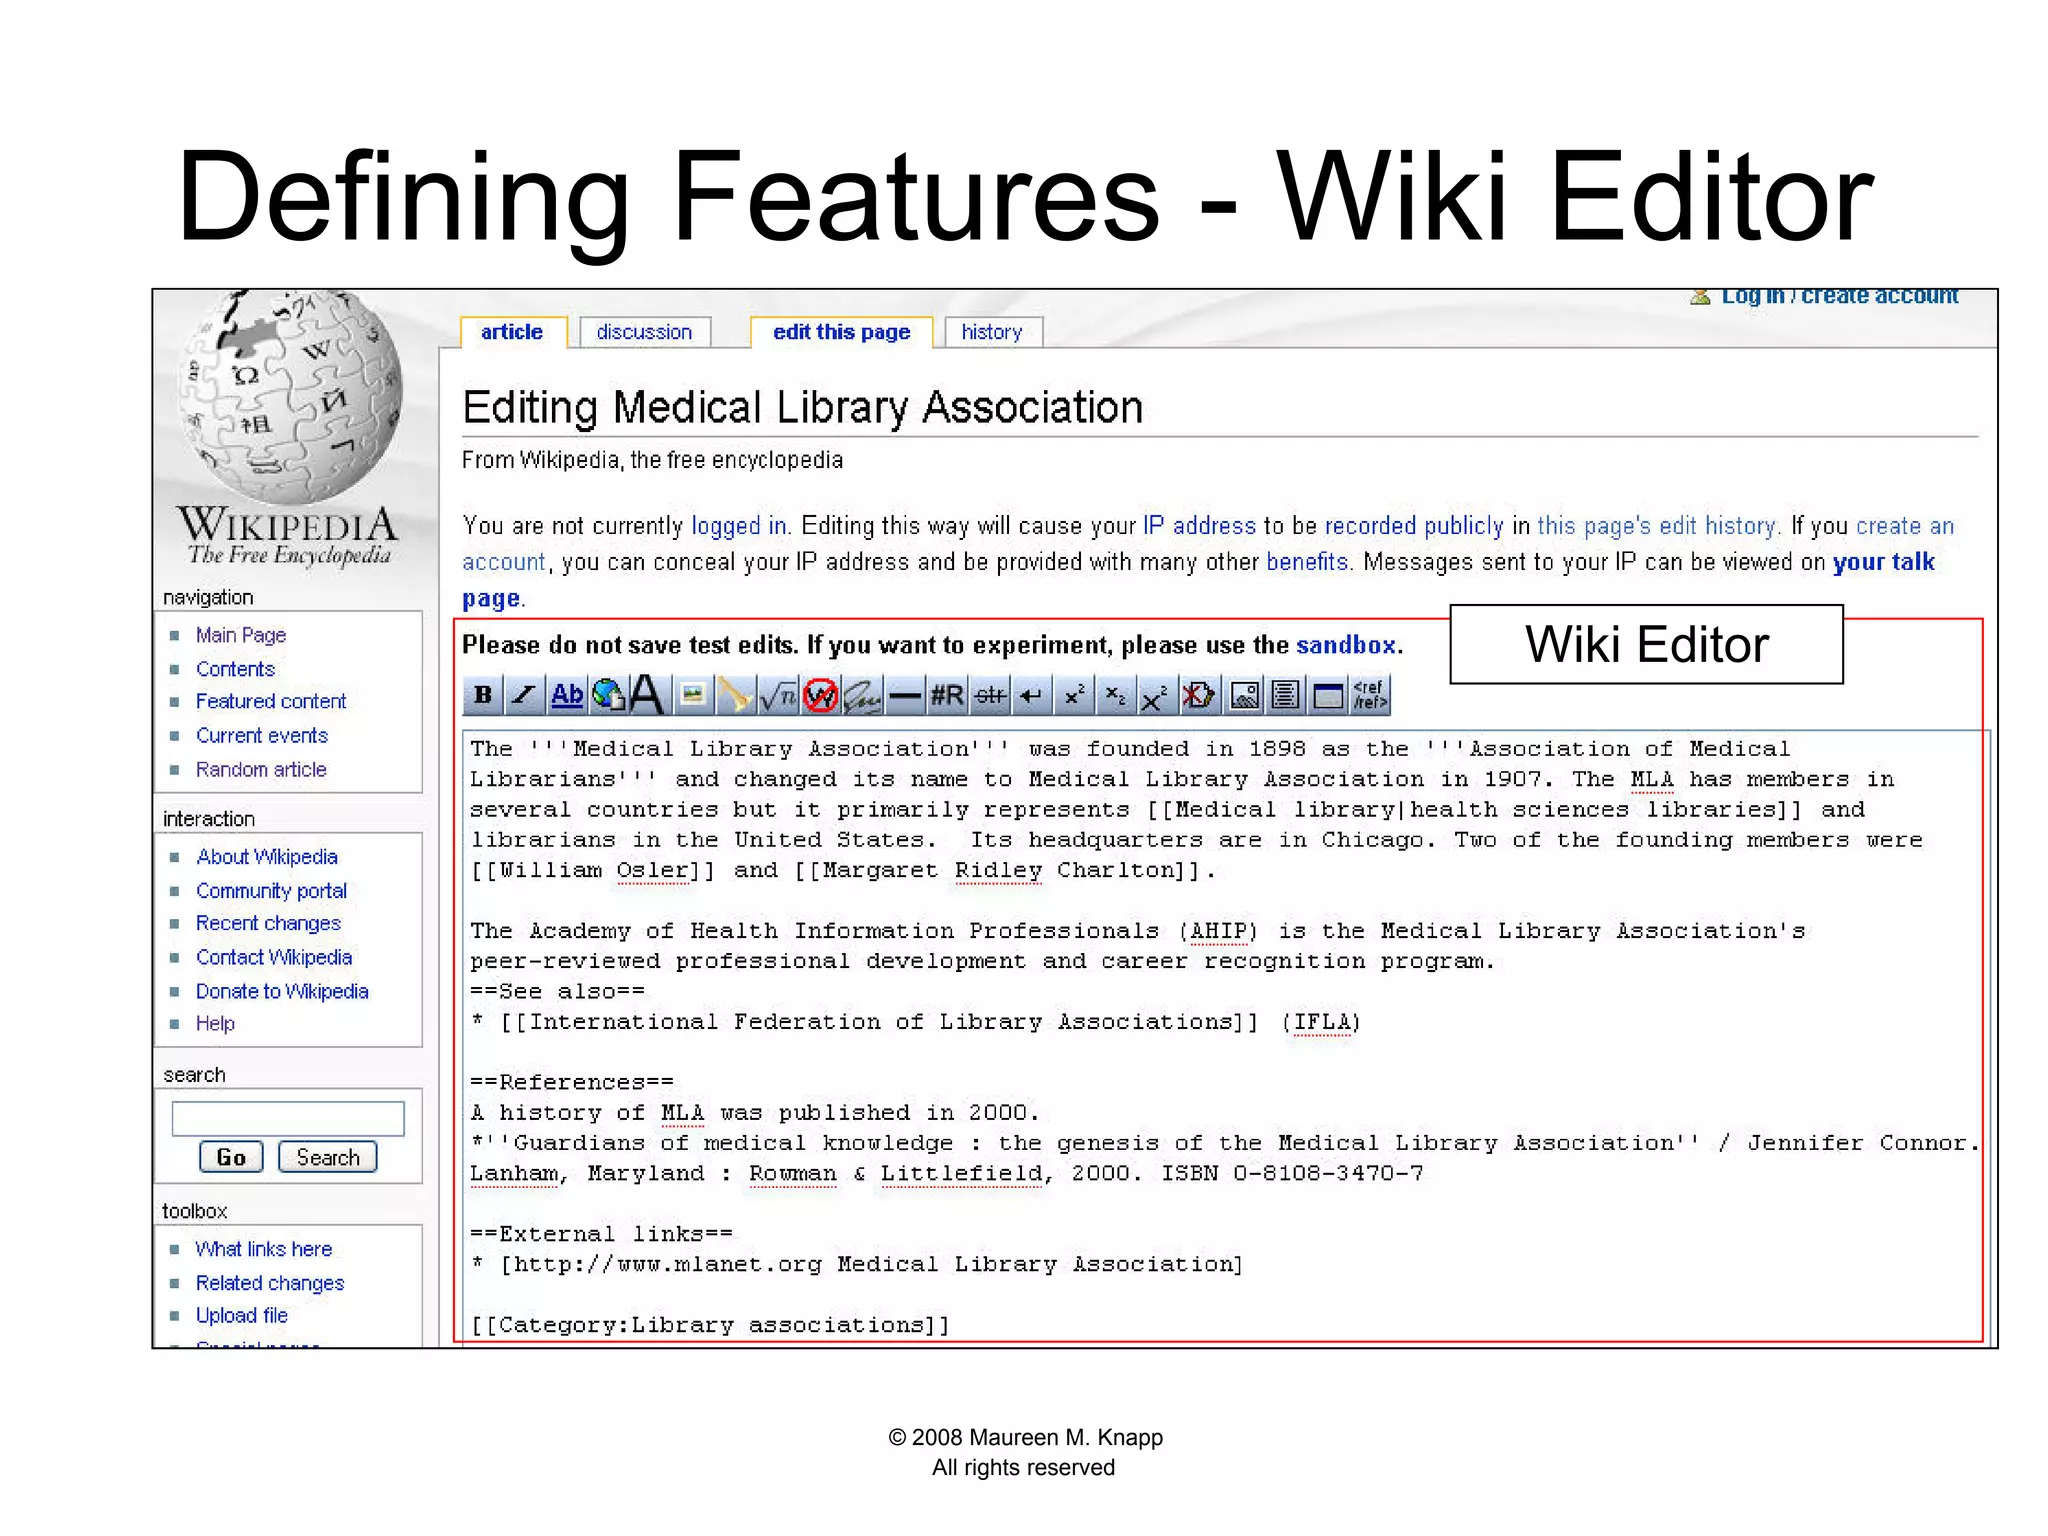Open Donate to Wikipedia link

[282, 991]
